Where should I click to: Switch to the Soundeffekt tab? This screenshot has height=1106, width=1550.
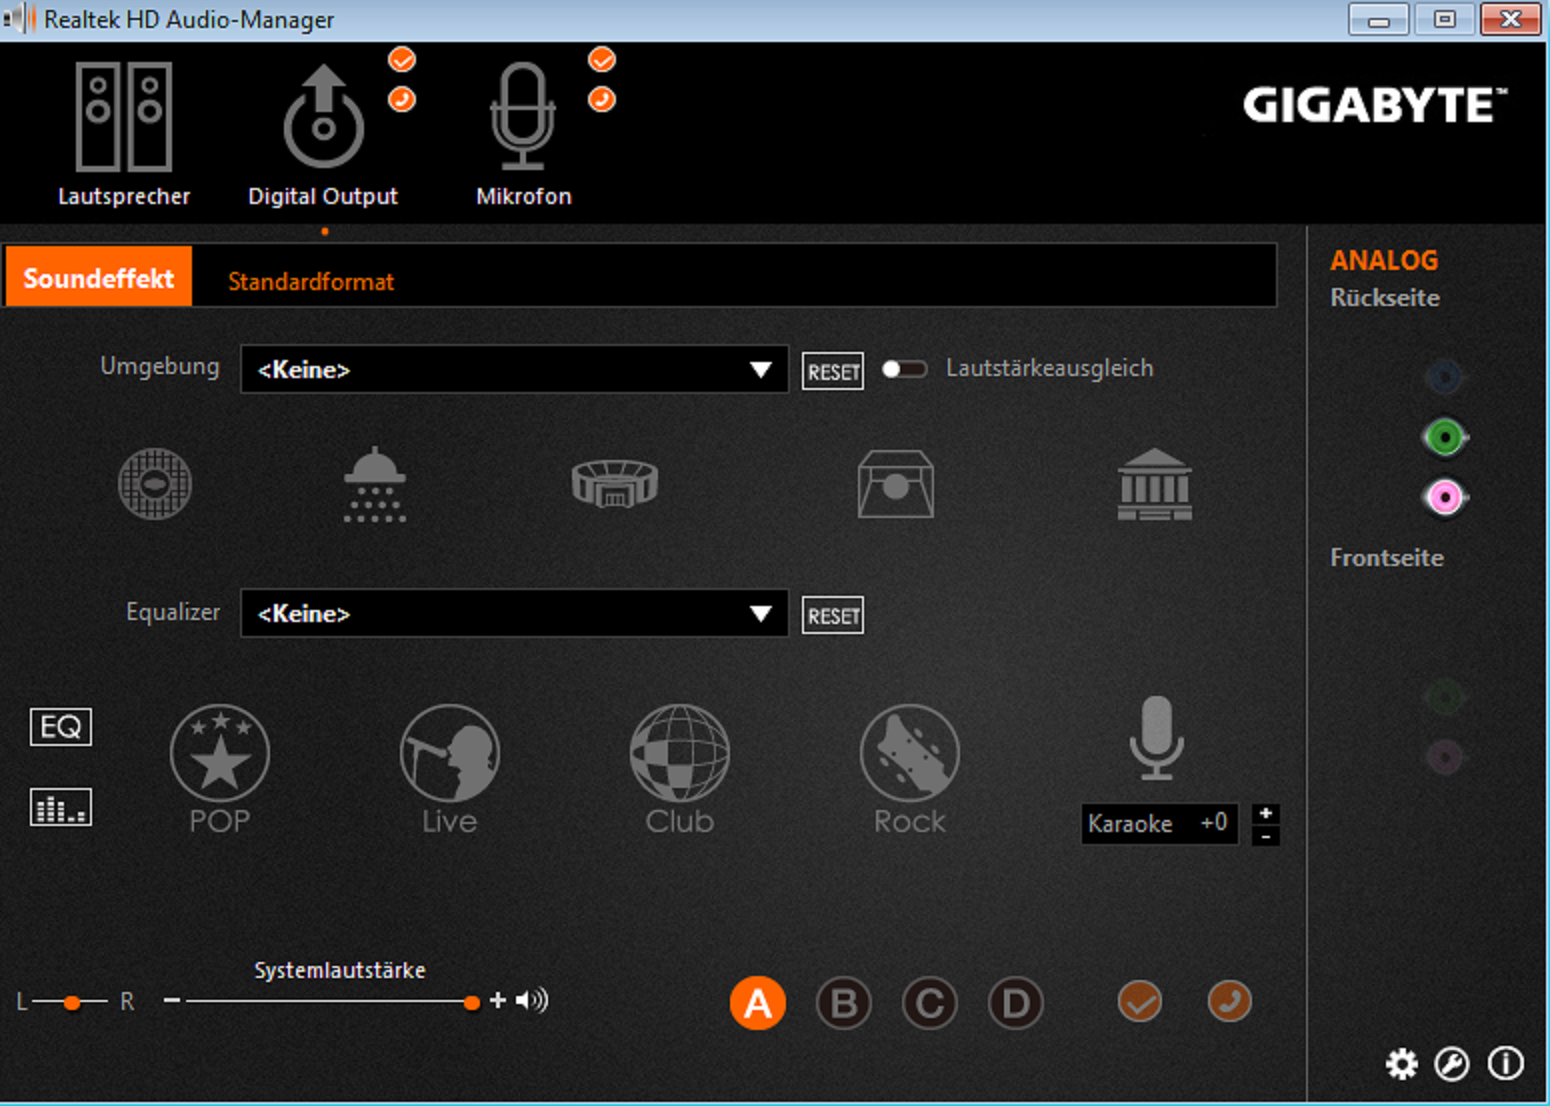tap(99, 277)
